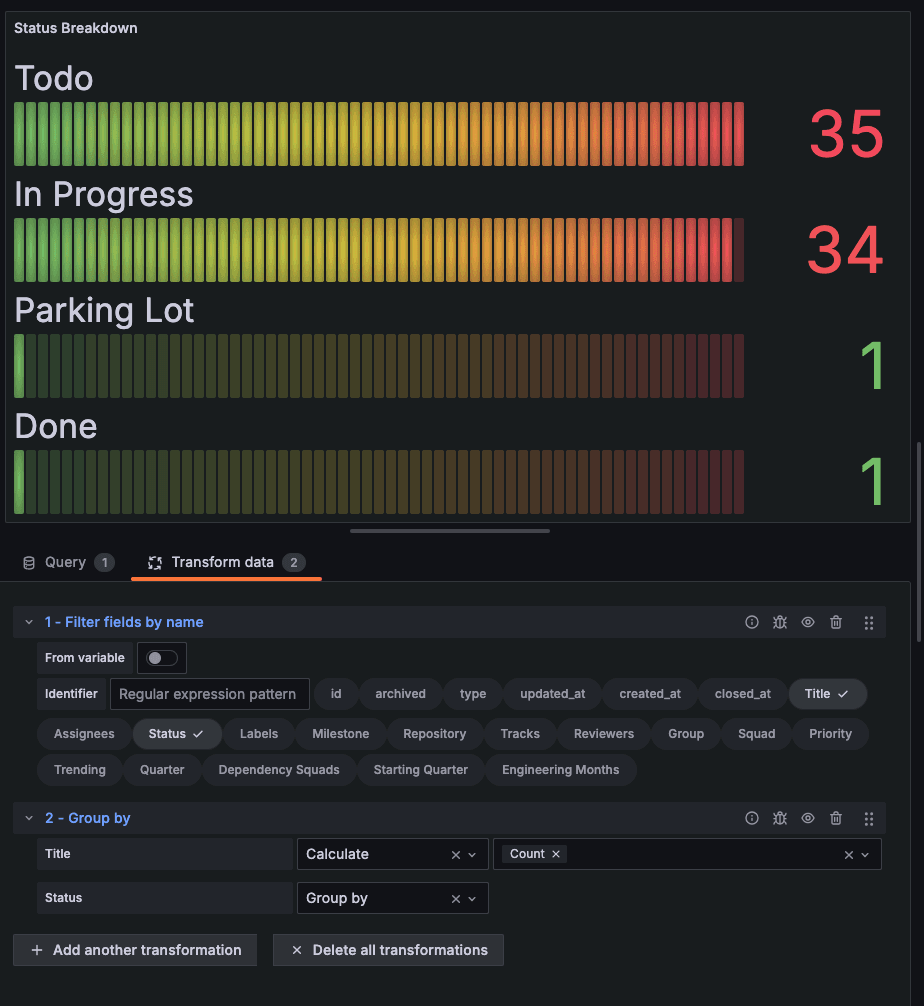Click the debug icon on Group by transformation
Image resolution: width=924 pixels, height=1006 pixels.
tap(780, 818)
